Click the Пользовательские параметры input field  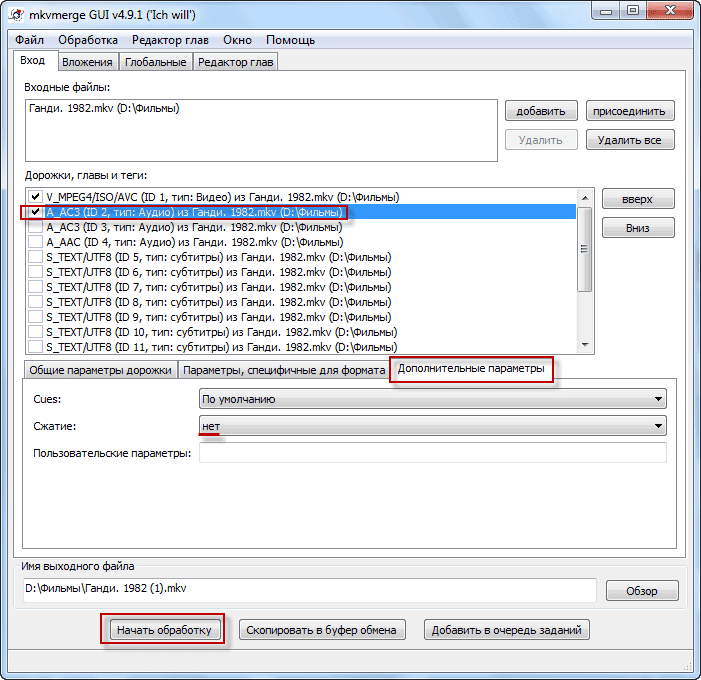[432, 453]
